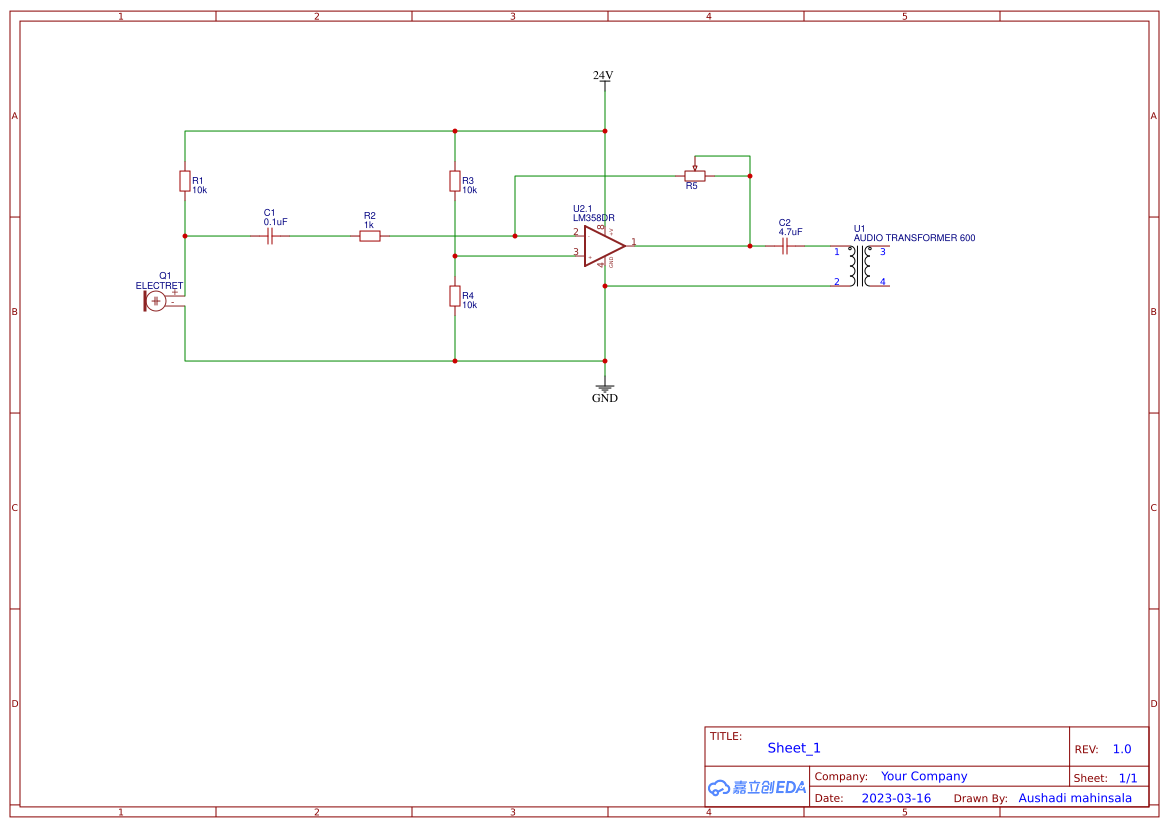Select the U1 audio transformer symbol
Screen dimensions: 1169x827
tap(858, 265)
